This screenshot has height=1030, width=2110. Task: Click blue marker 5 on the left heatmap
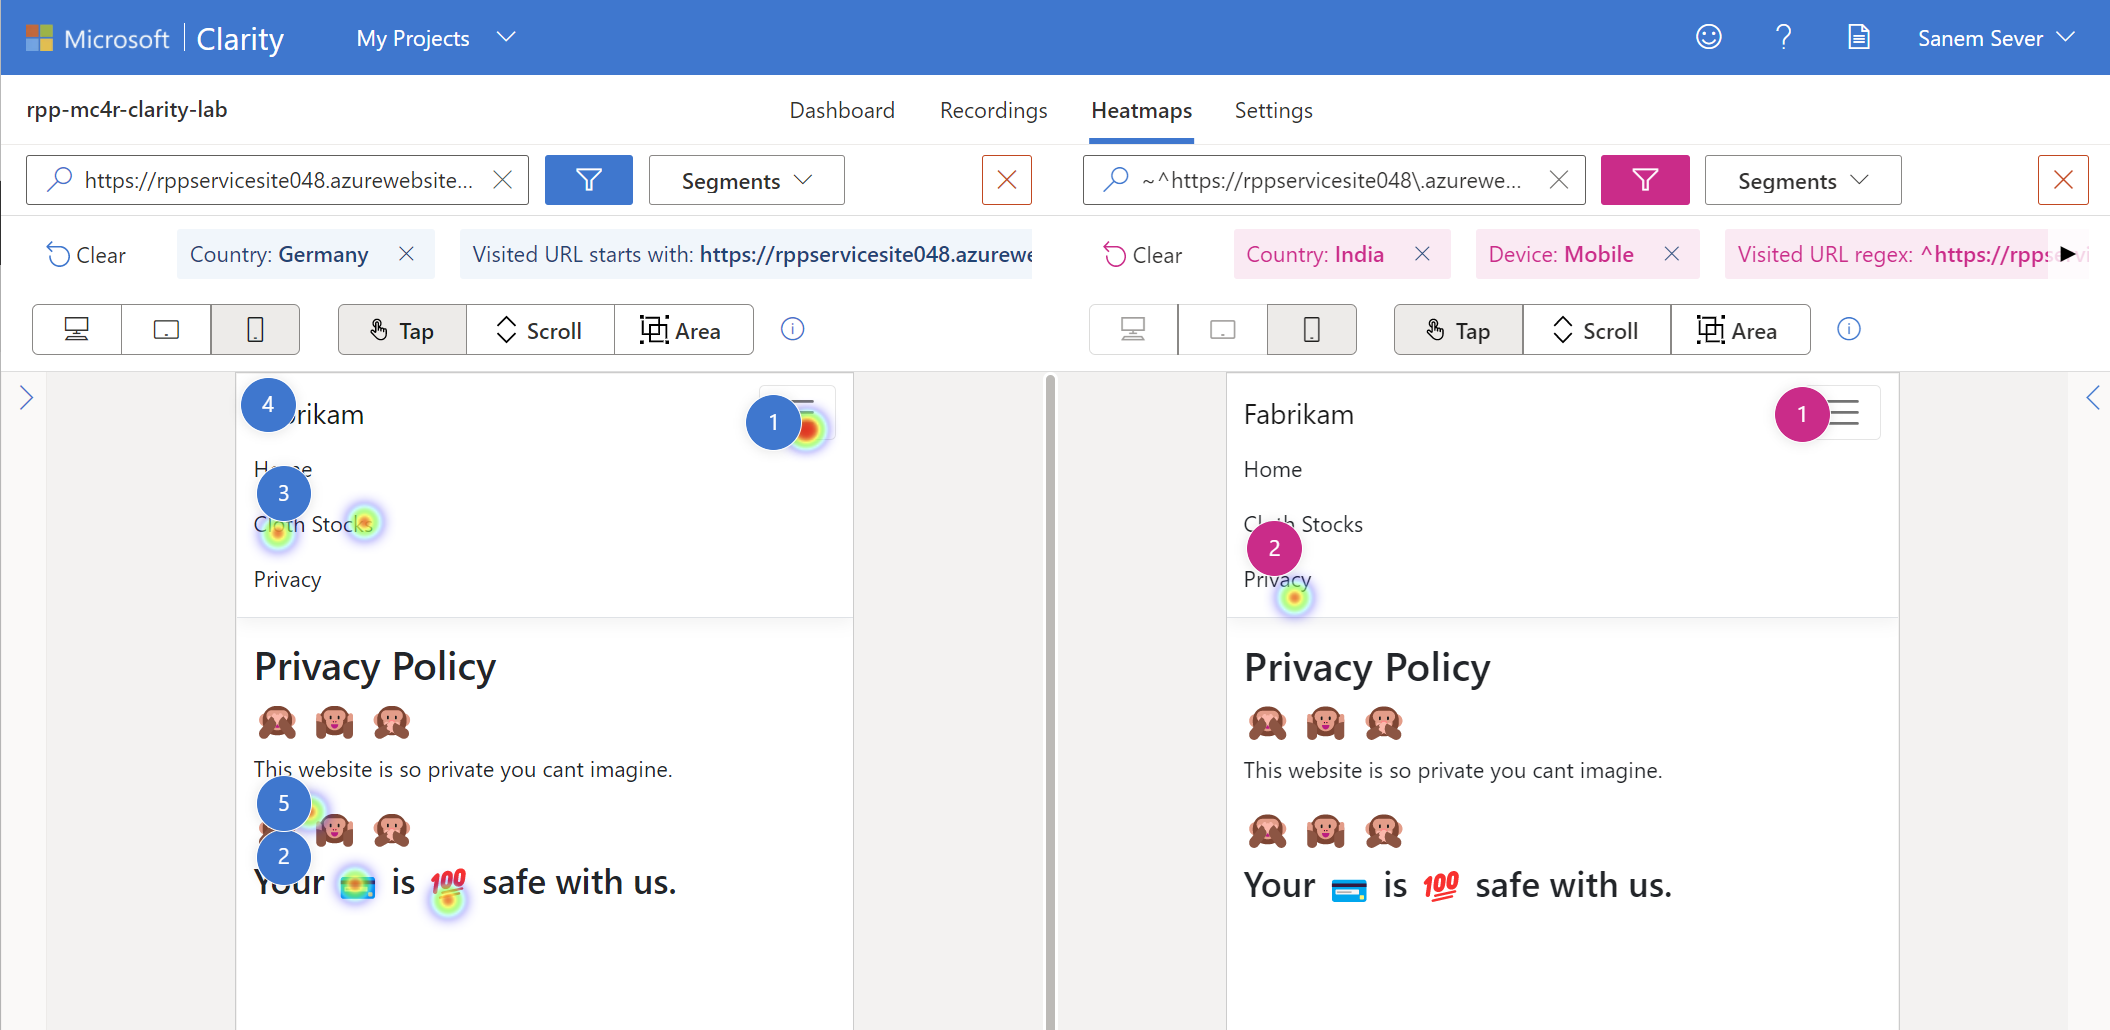(x=284, y=803)
